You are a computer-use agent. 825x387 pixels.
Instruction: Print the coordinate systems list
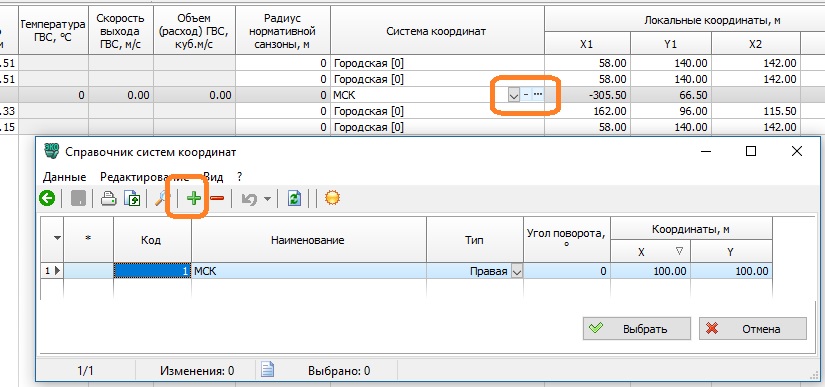(108, 199)
